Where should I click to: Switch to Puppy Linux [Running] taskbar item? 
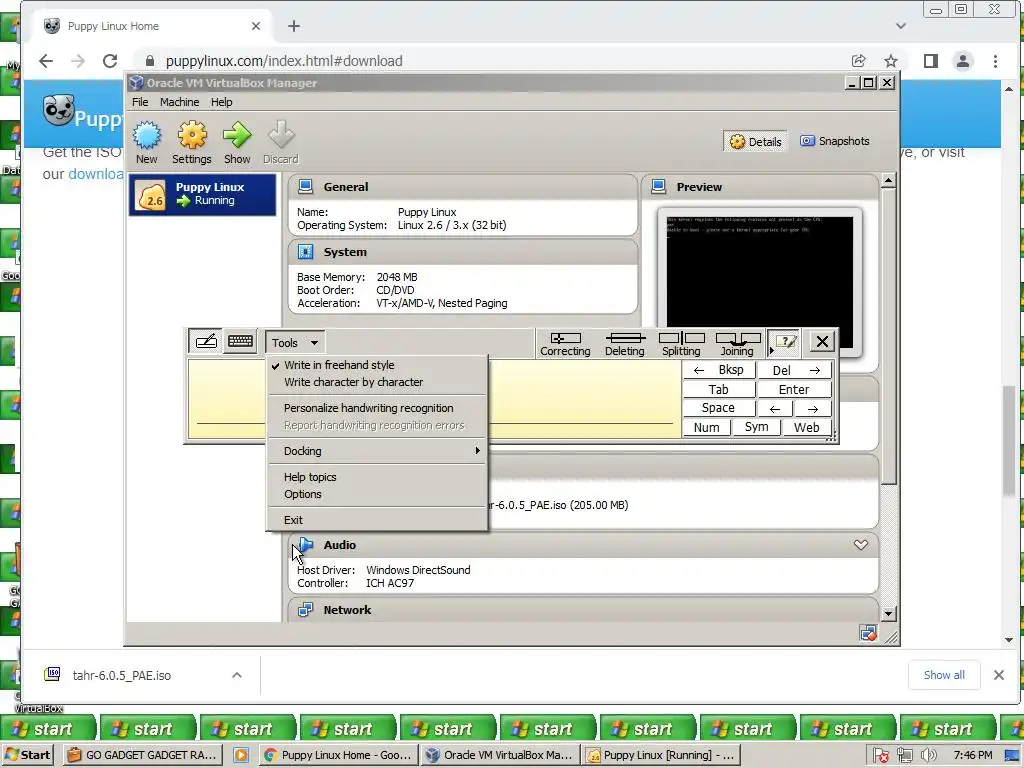661,755
